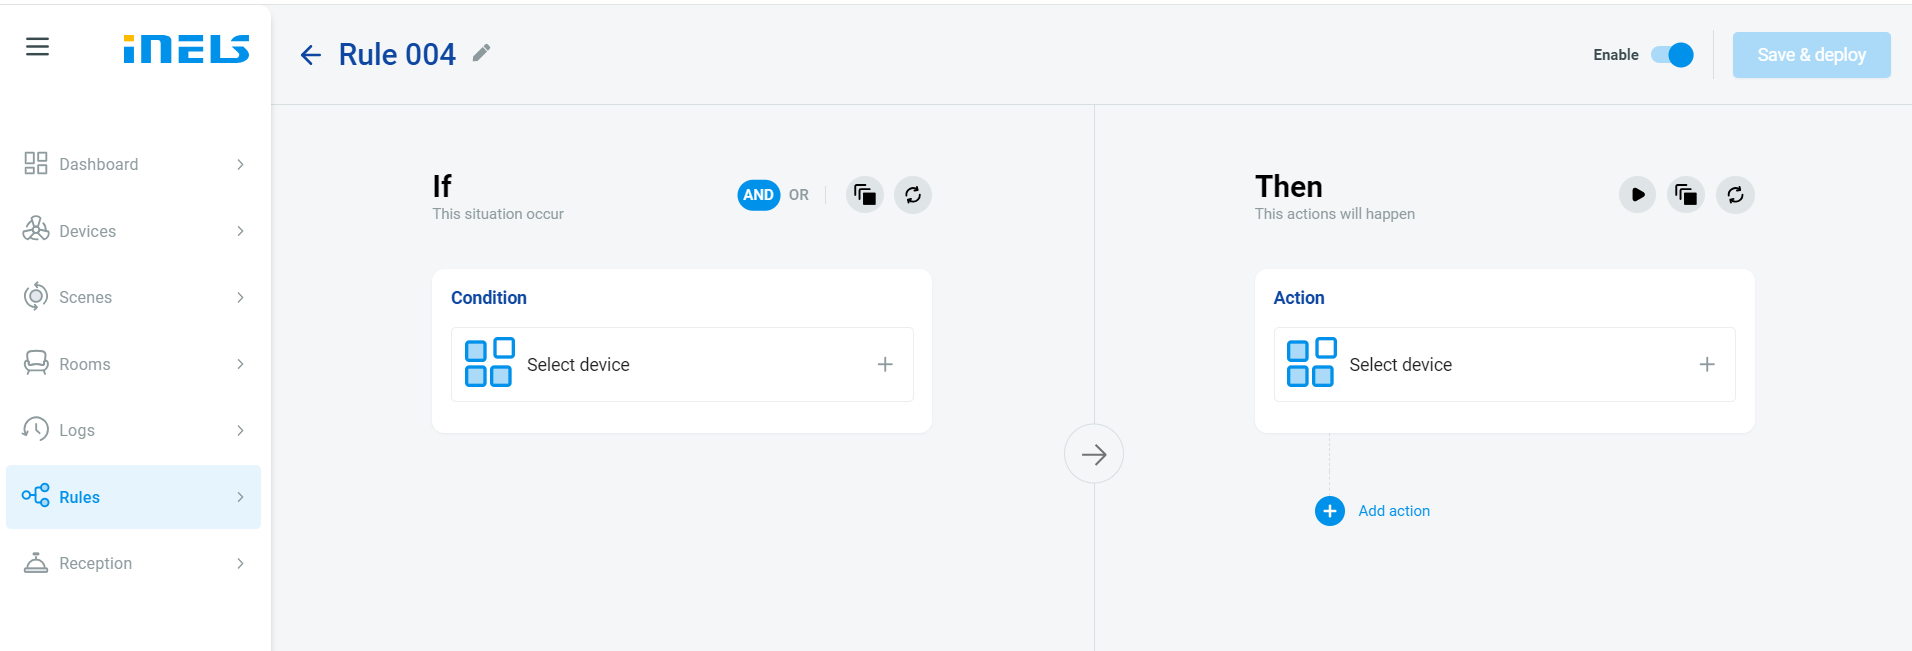
Task: Click the copy icon in Then section
Action: pyautogui.click(x=1686, y=195)
